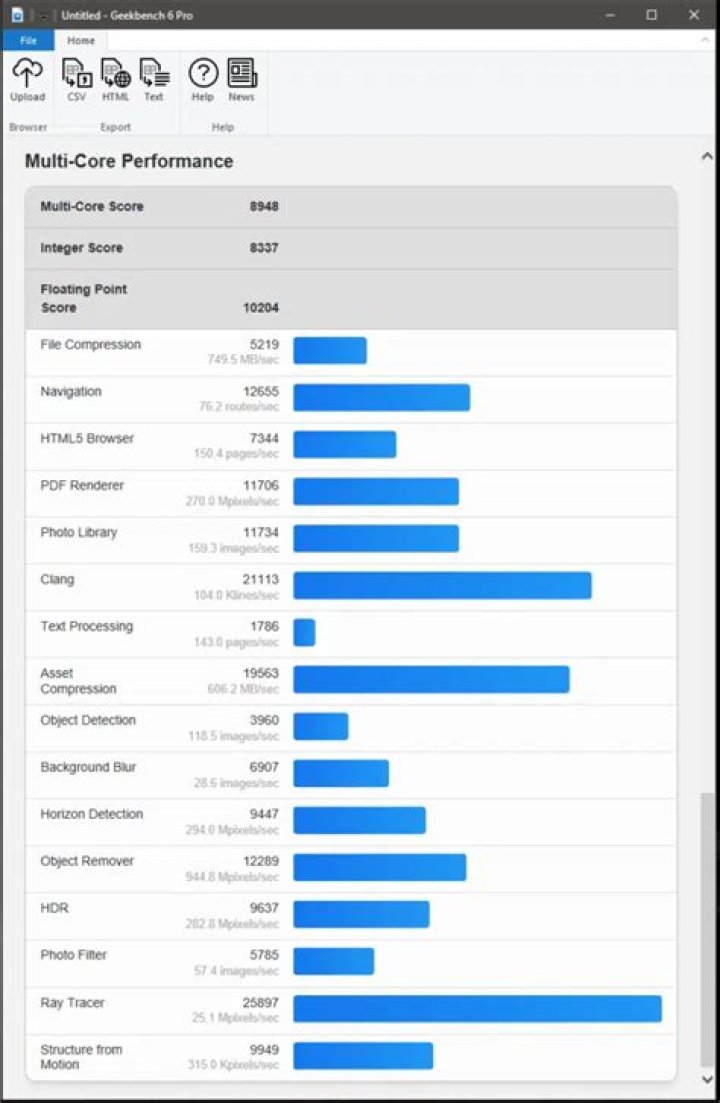Click the vertical scrollbar thumb
720x1103 pixels.
pos(708,930)
